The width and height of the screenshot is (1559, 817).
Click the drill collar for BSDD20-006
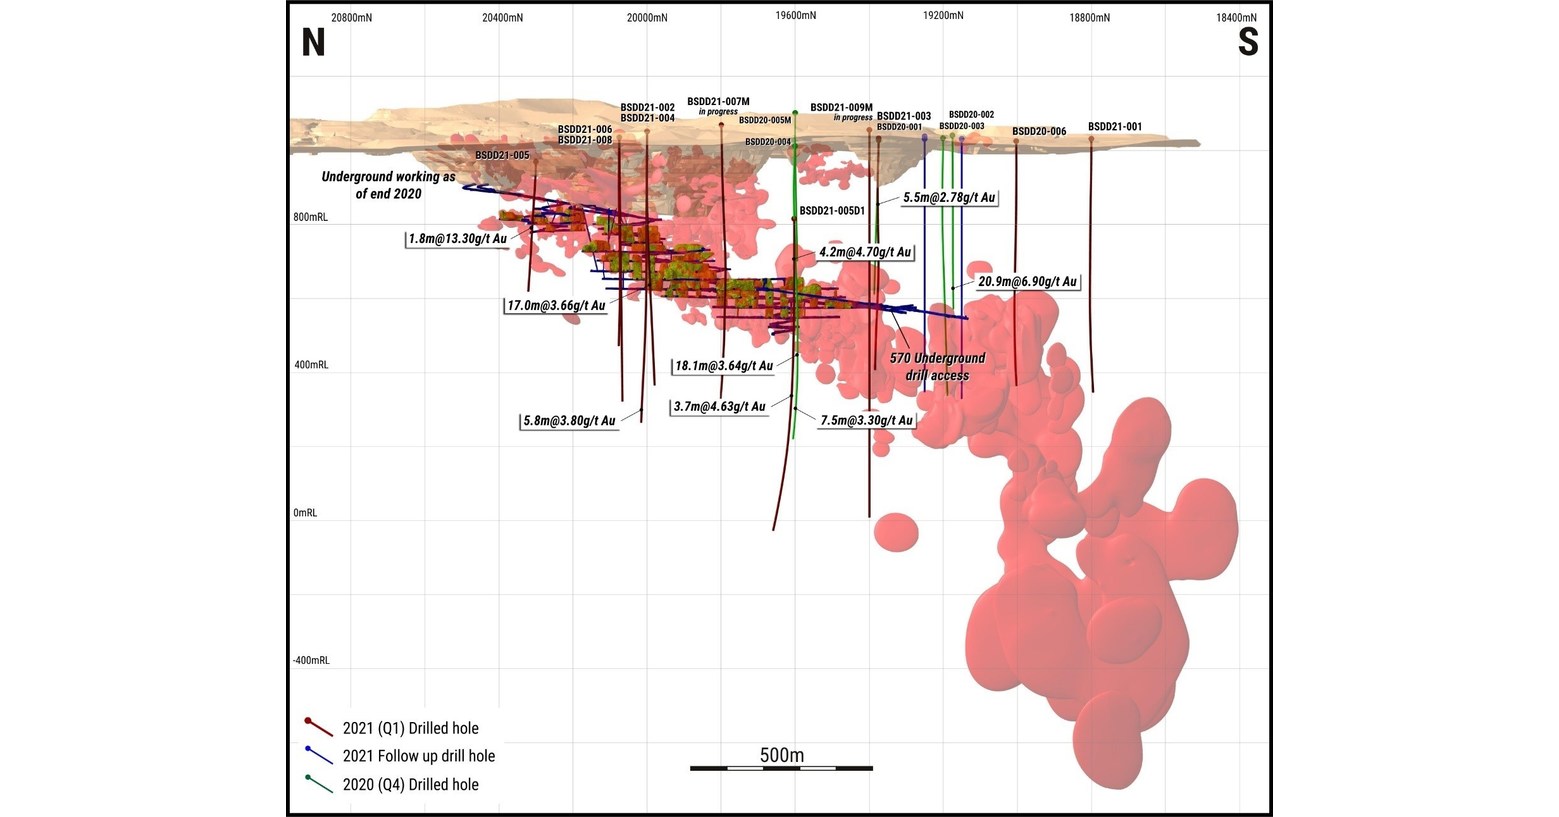[1017, 142]
